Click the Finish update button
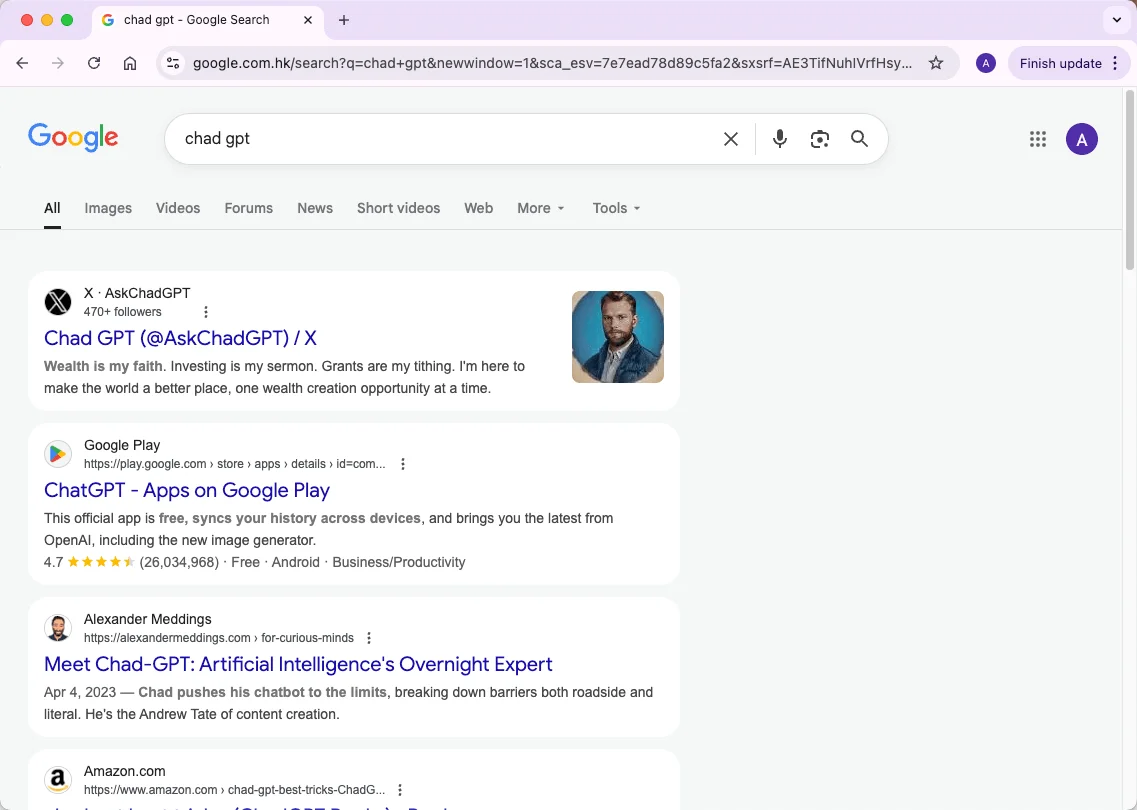Viewport: 1137px width, 810px height. point(1069,63)
